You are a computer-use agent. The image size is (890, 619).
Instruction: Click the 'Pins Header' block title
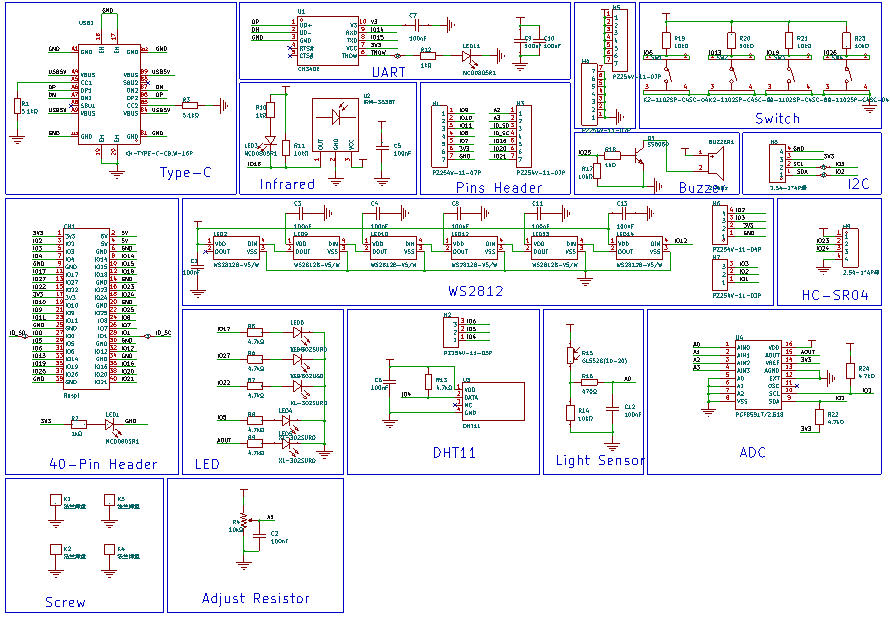[x=499, y=187]
